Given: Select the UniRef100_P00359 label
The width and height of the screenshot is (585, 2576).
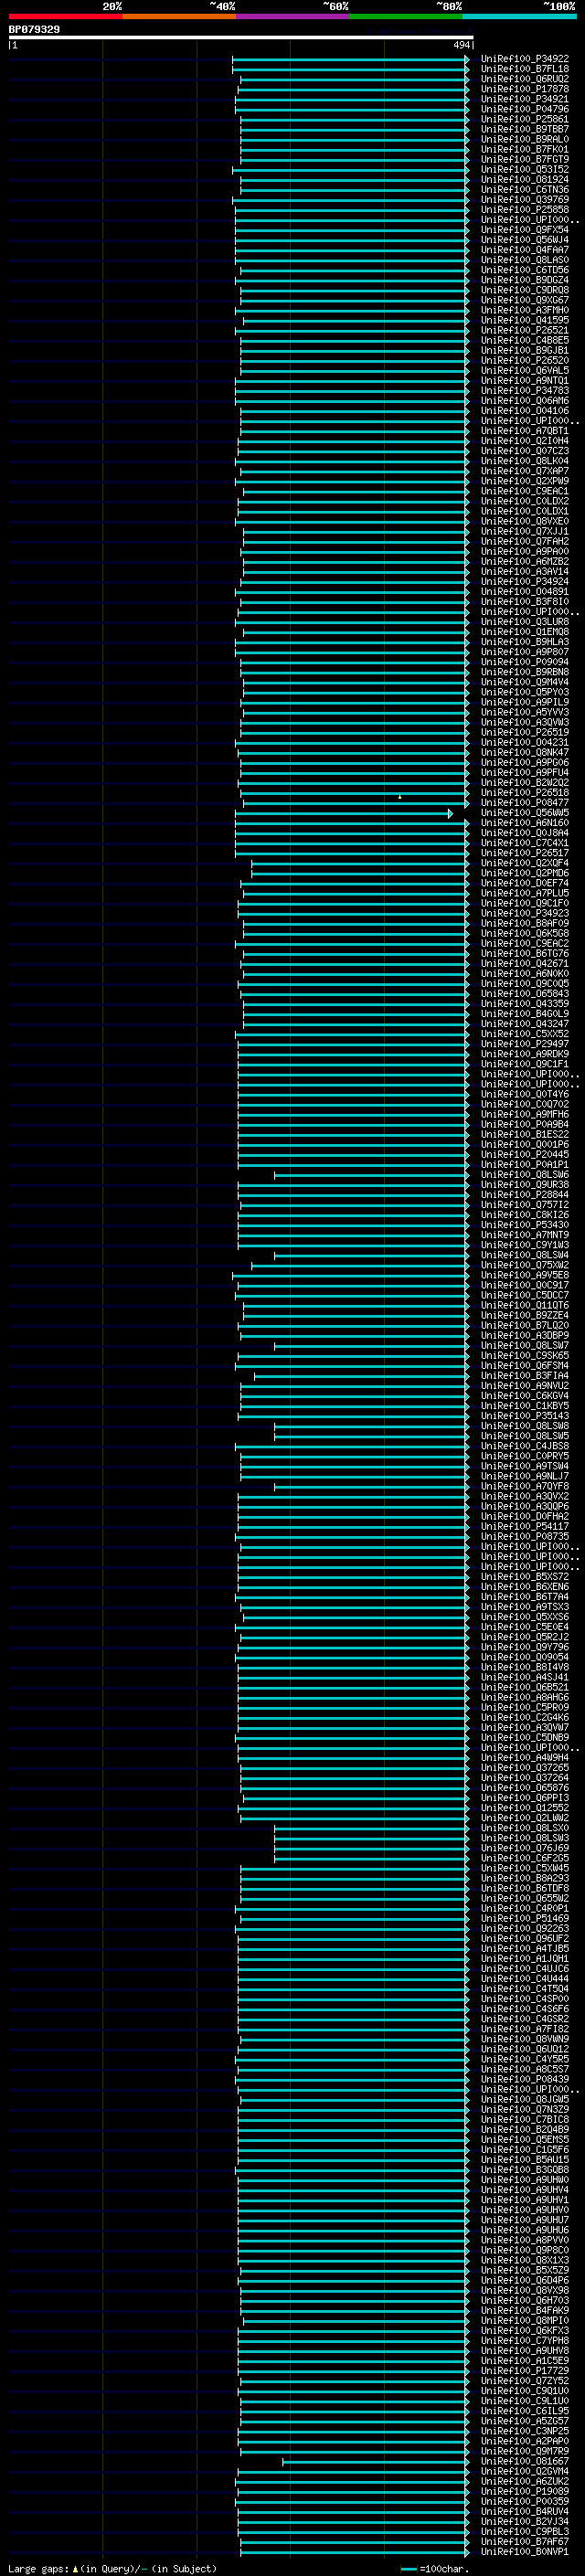Looking at the screenshot, I should (525, 2502).
